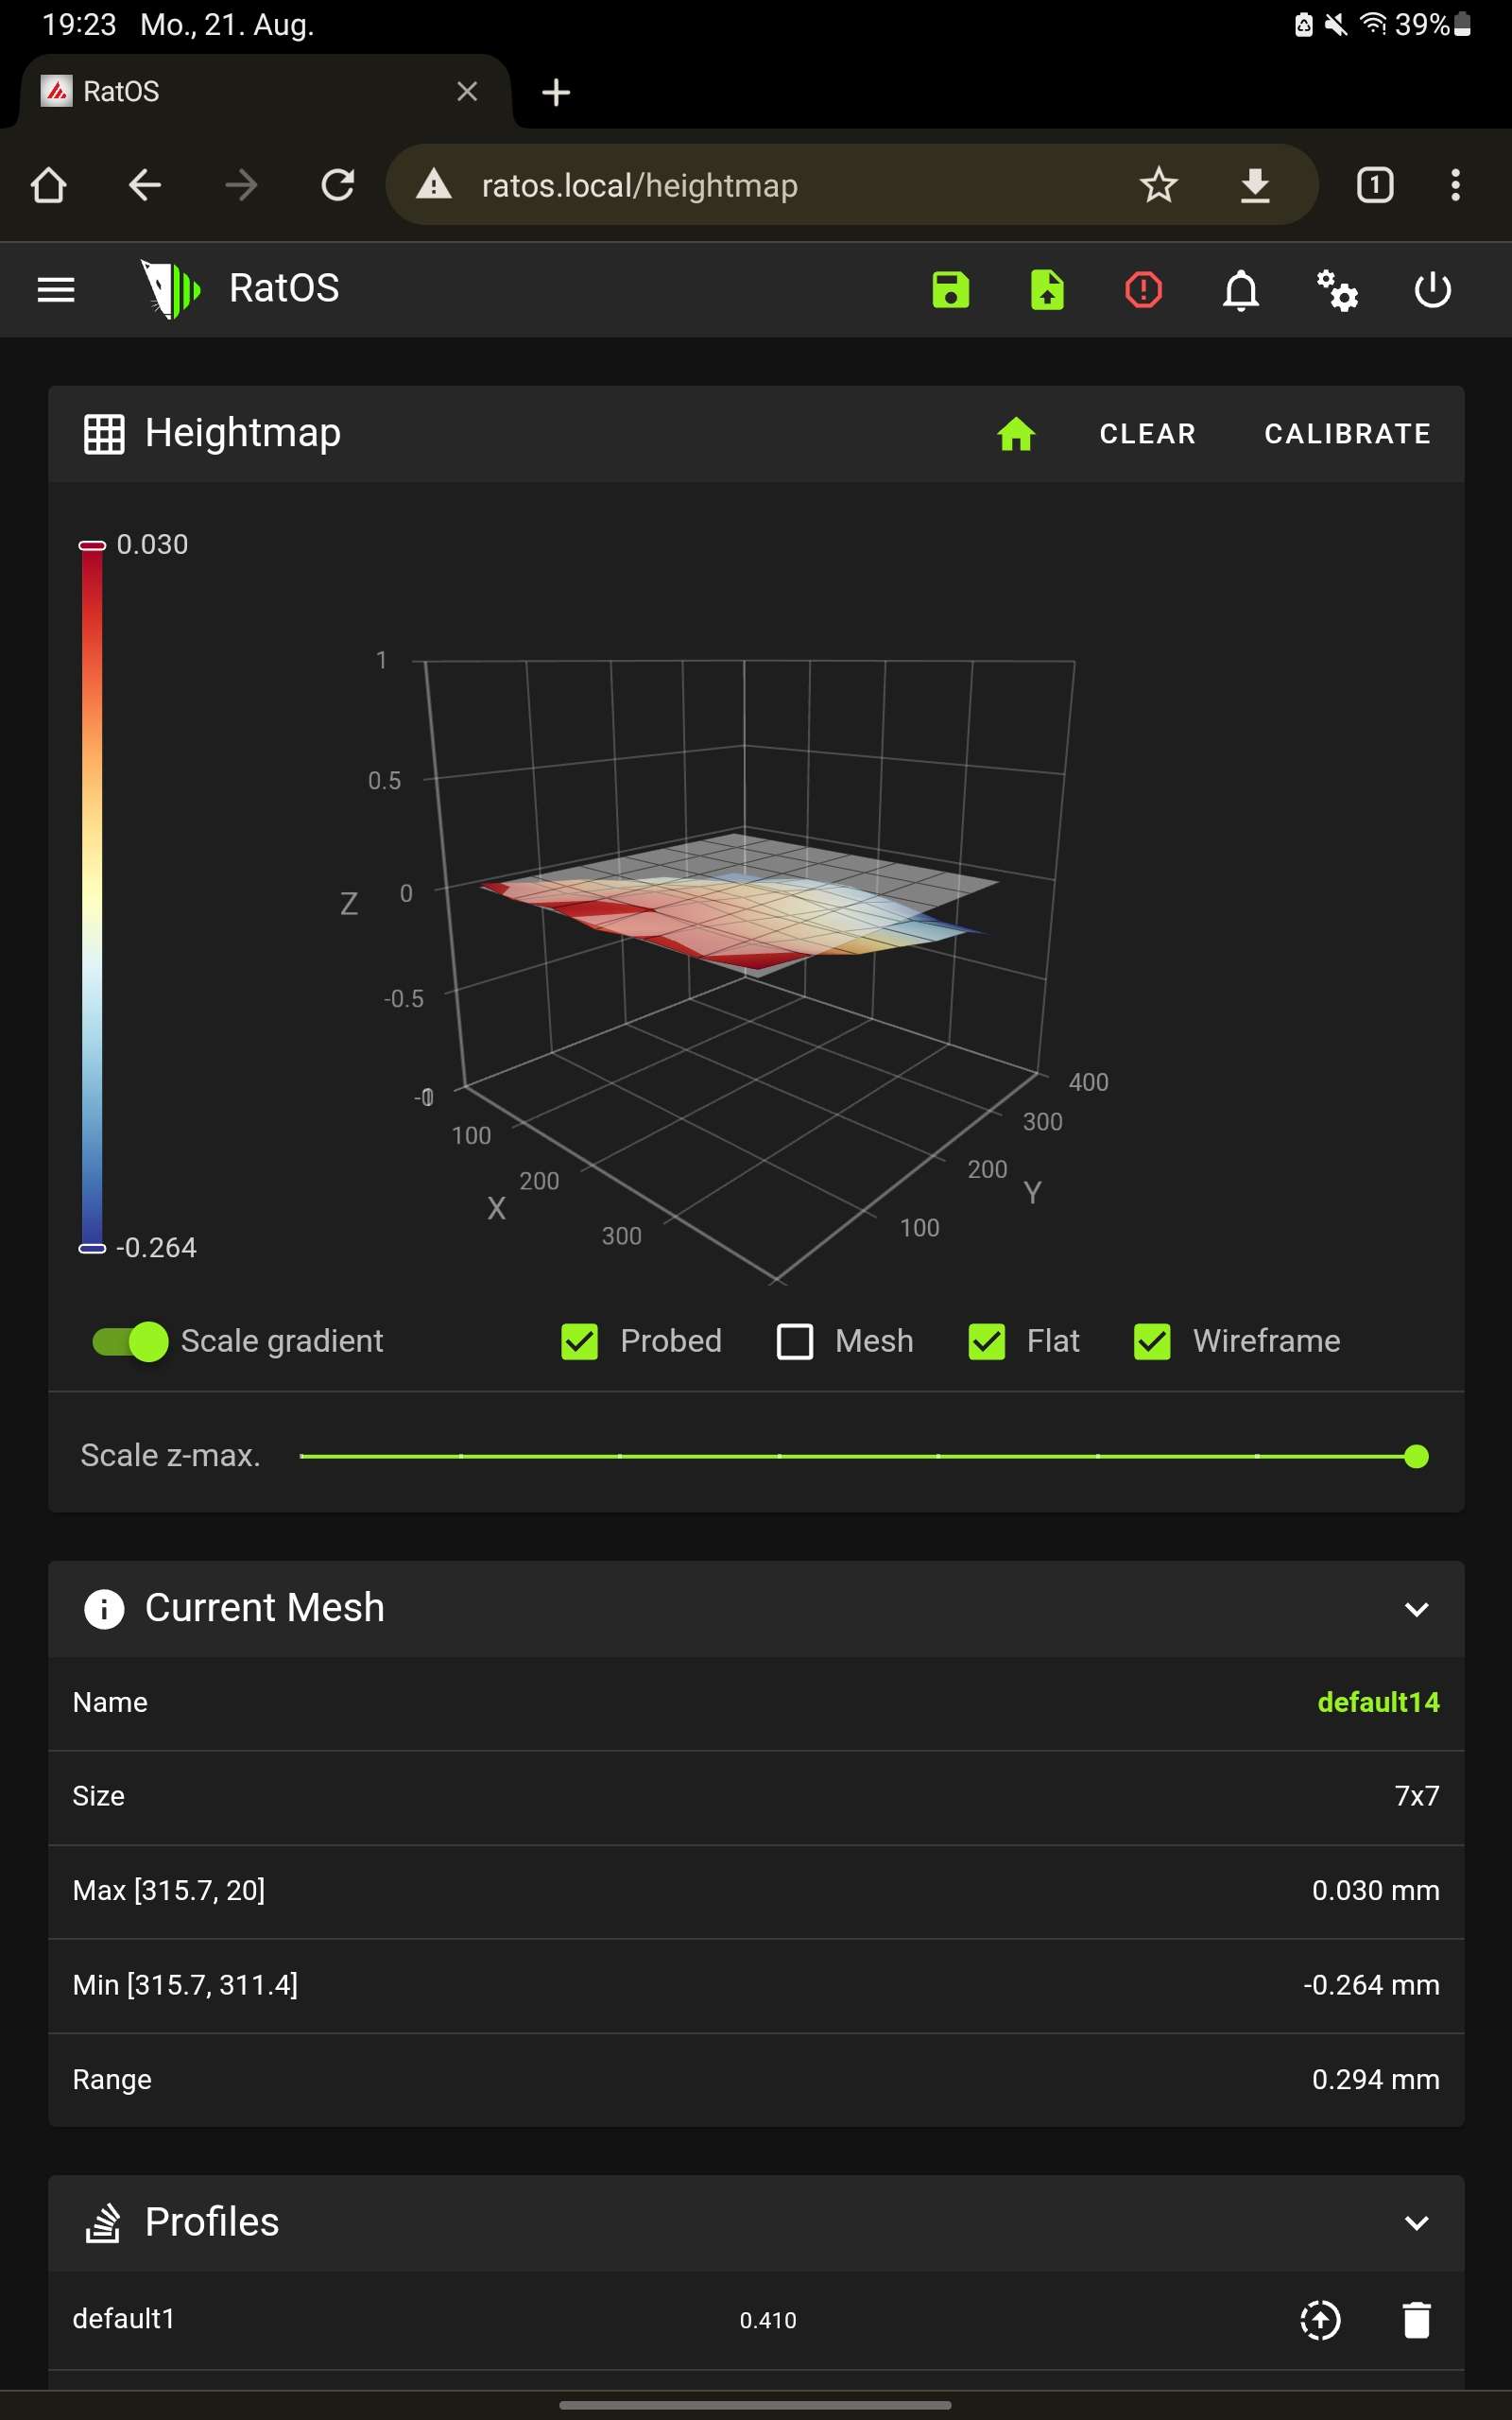Screen dimensions: 1512x2420
Task: Click the CLEAR heightmap button
Action: [1147, 434]
